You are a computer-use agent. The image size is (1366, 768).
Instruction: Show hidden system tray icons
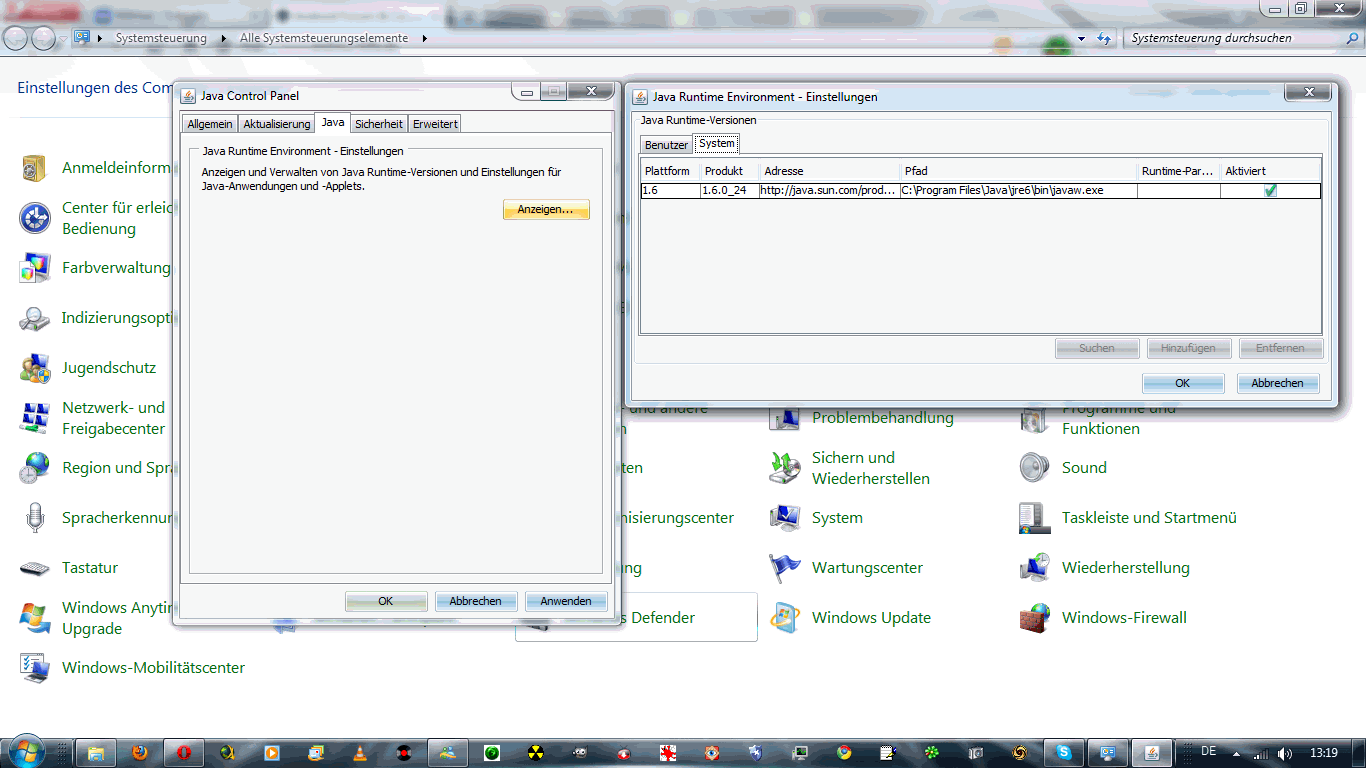(x=1236, y=753)
